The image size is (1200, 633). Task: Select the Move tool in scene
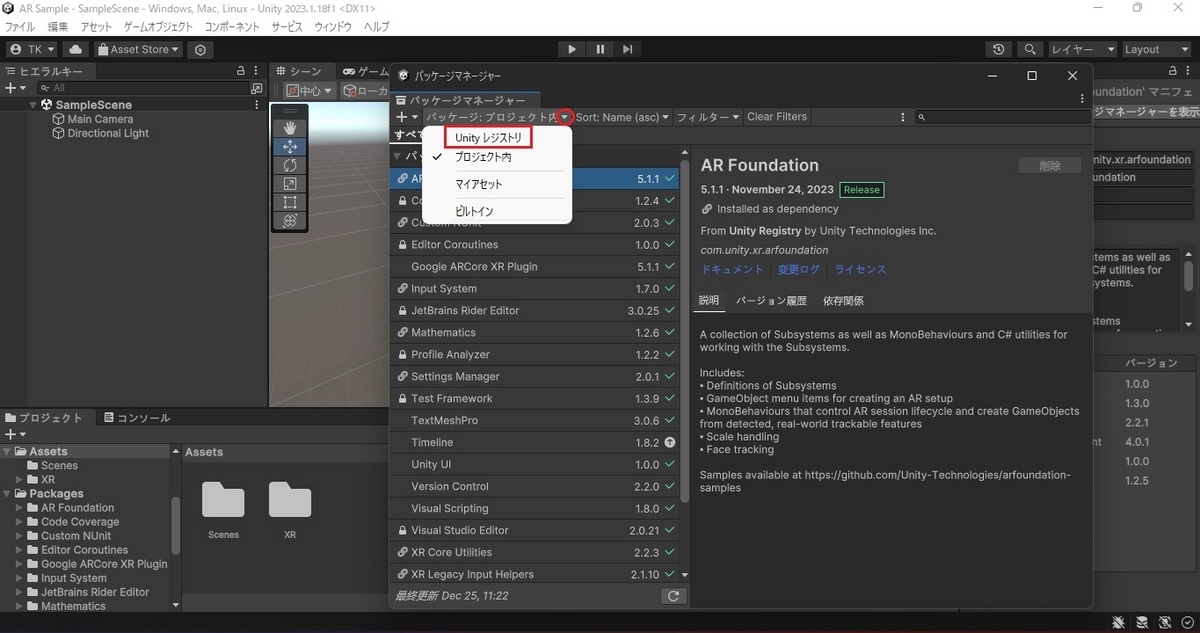290,146
